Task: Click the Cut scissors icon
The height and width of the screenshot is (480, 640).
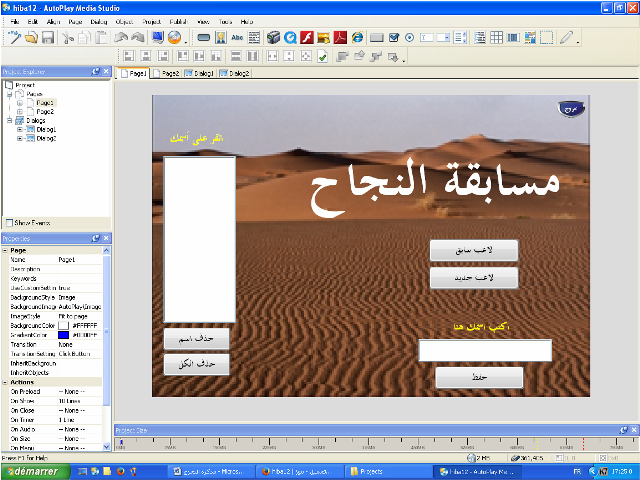Action: click(x=68, y=38)
